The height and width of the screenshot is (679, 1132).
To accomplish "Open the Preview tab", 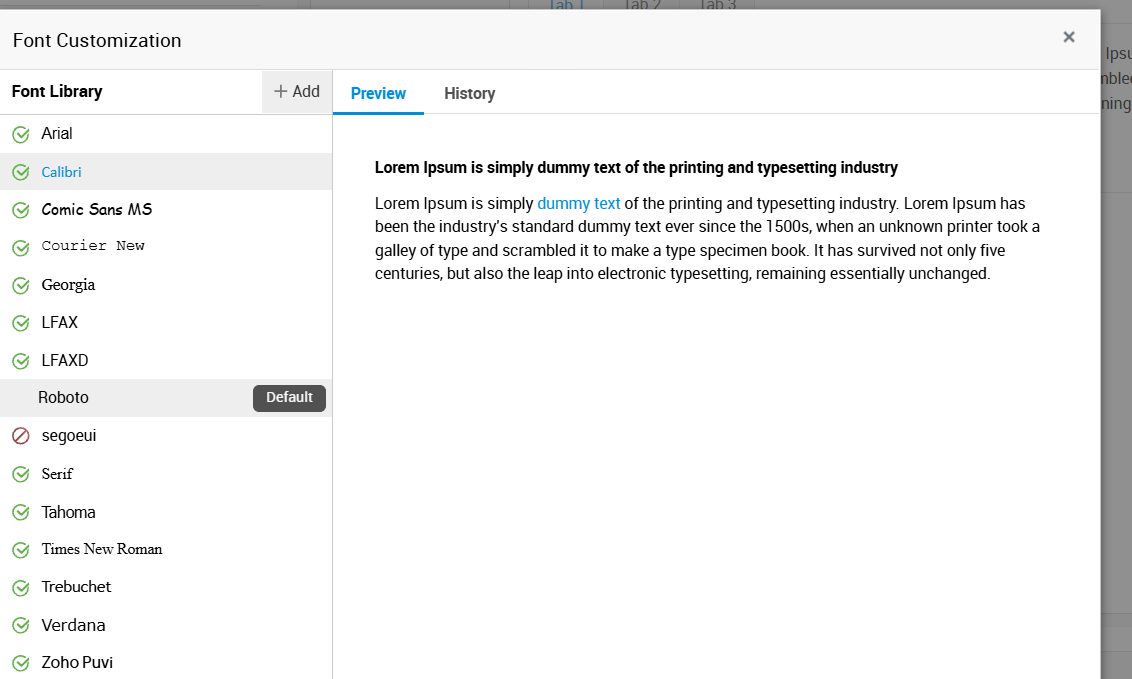I will (x=378, y=93).
